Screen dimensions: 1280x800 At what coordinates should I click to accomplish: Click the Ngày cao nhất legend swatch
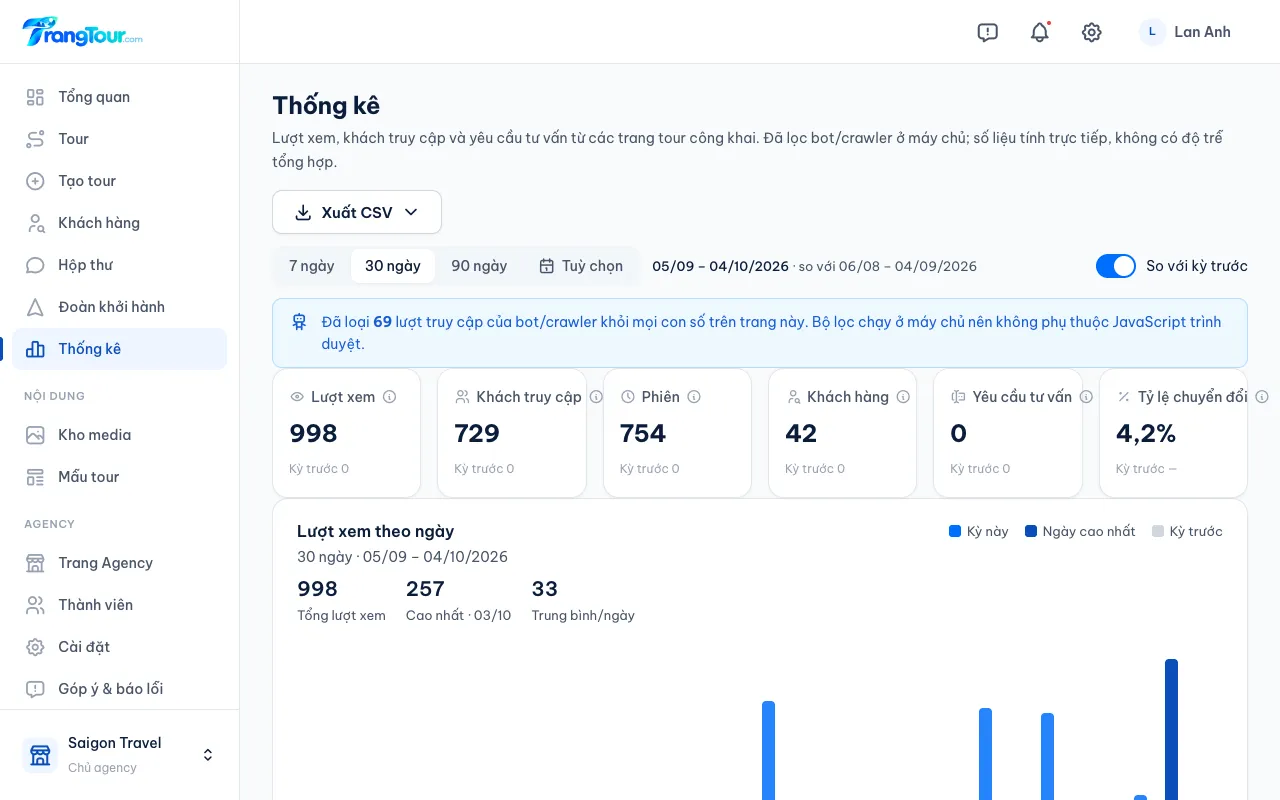click(x=1031, y=531)
